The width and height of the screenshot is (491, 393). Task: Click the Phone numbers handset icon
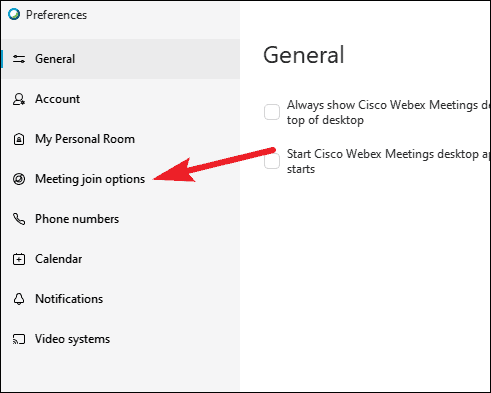19,219
